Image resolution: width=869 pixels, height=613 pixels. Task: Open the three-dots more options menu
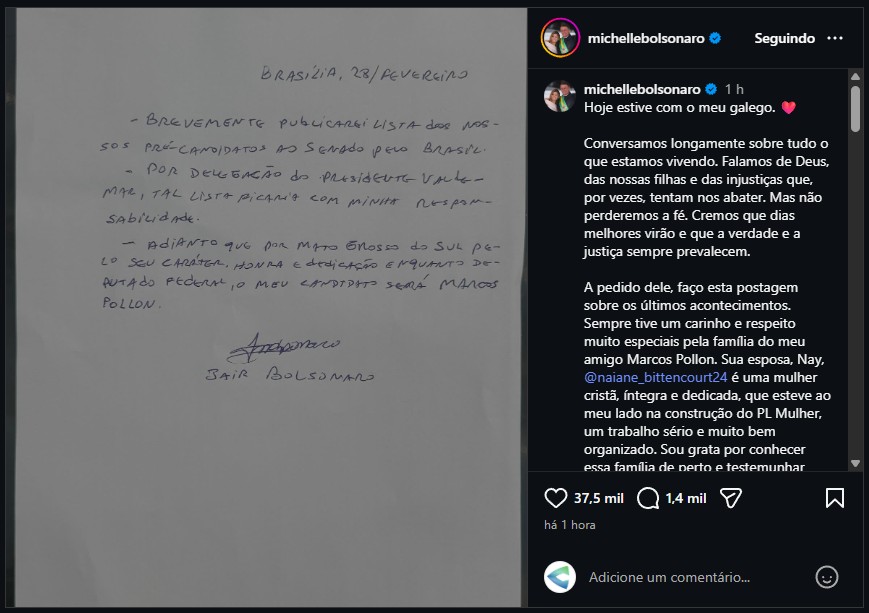pos(835,38)
